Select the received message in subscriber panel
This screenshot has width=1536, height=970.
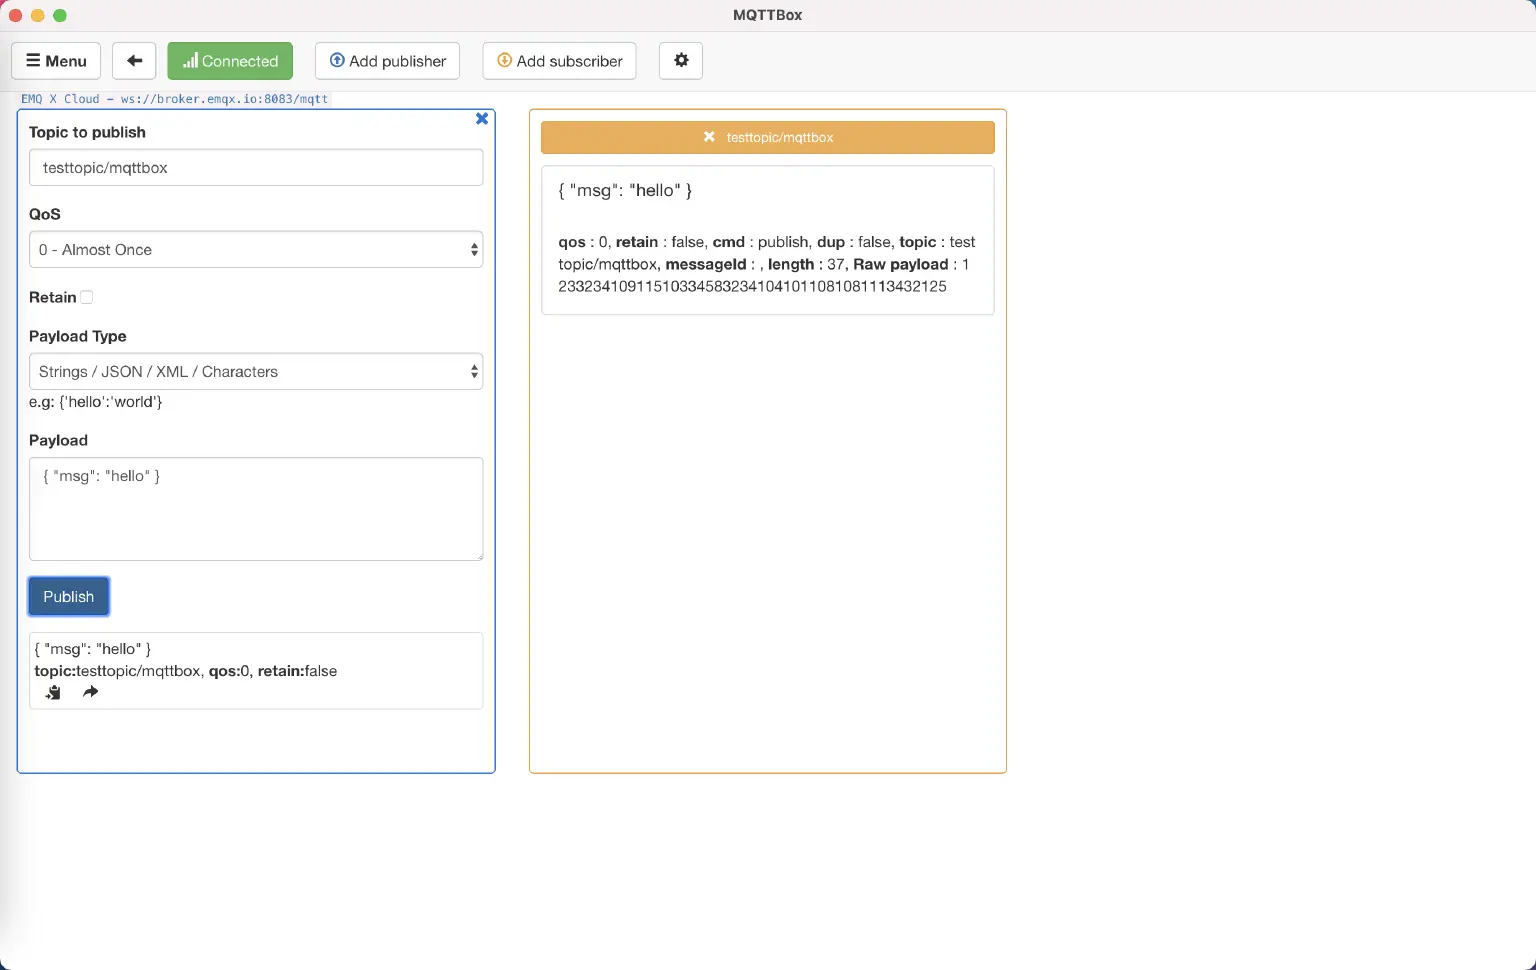(767, 240)
